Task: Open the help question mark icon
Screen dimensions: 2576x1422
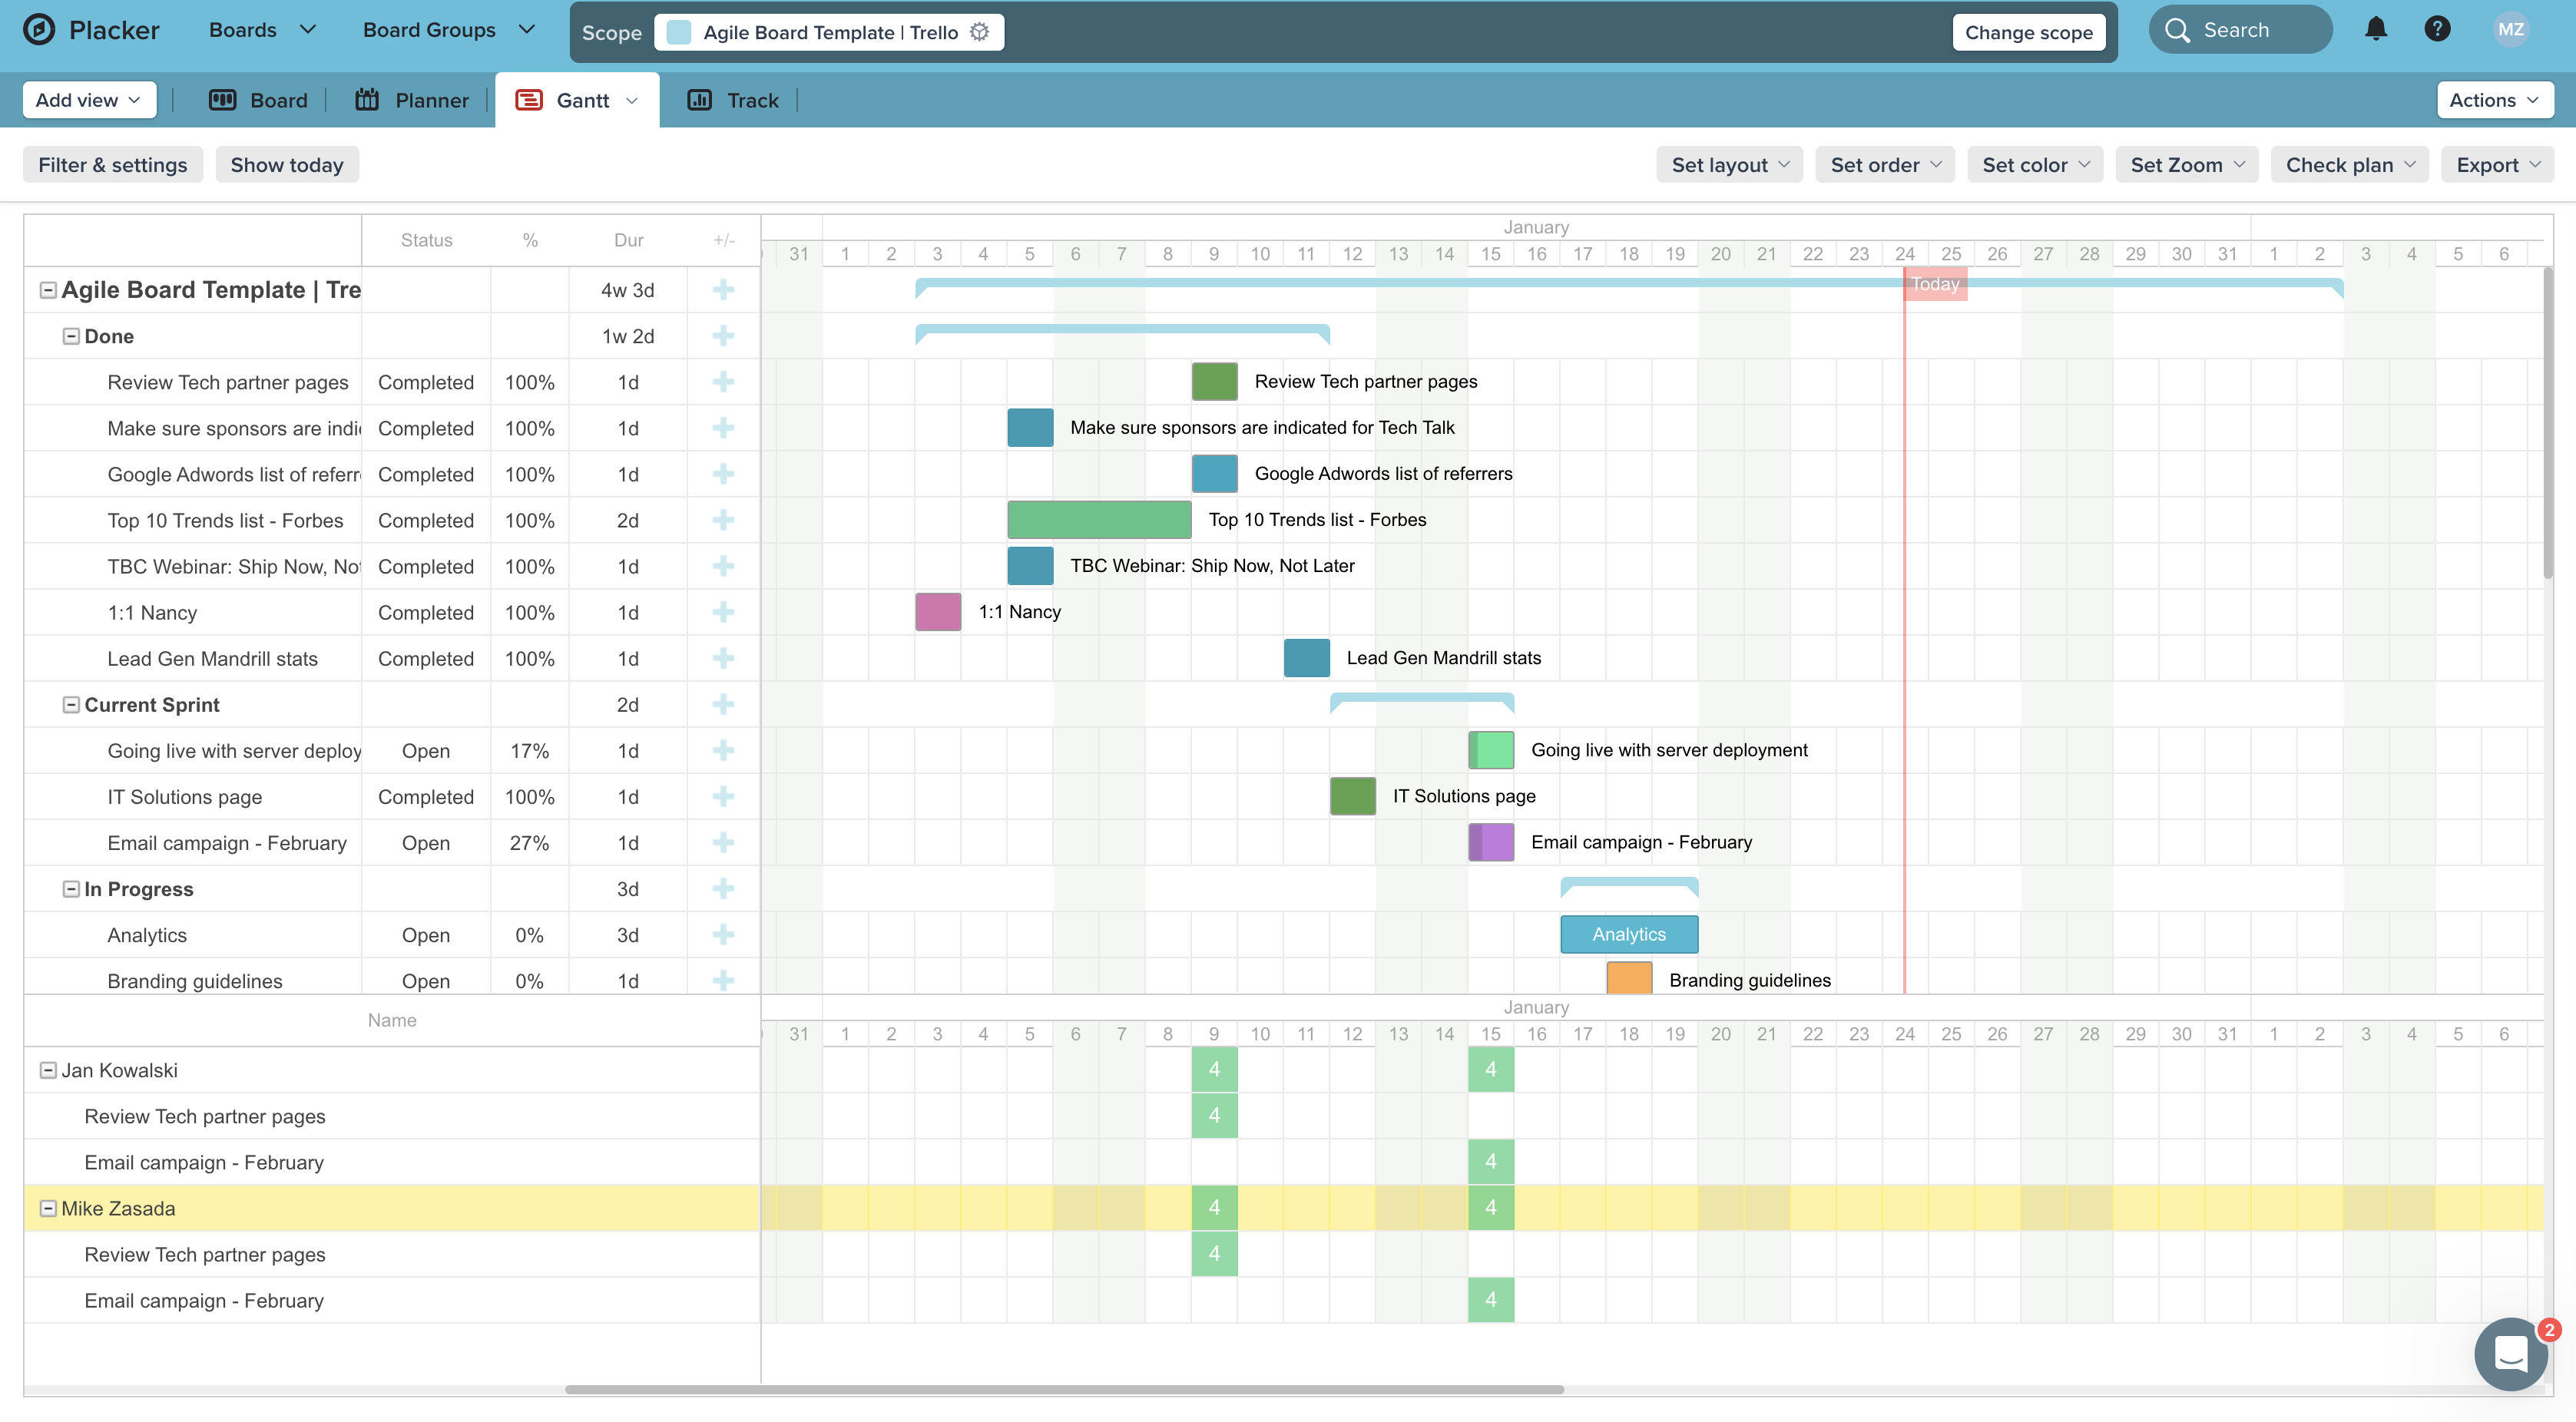Action: (2437, 30)
